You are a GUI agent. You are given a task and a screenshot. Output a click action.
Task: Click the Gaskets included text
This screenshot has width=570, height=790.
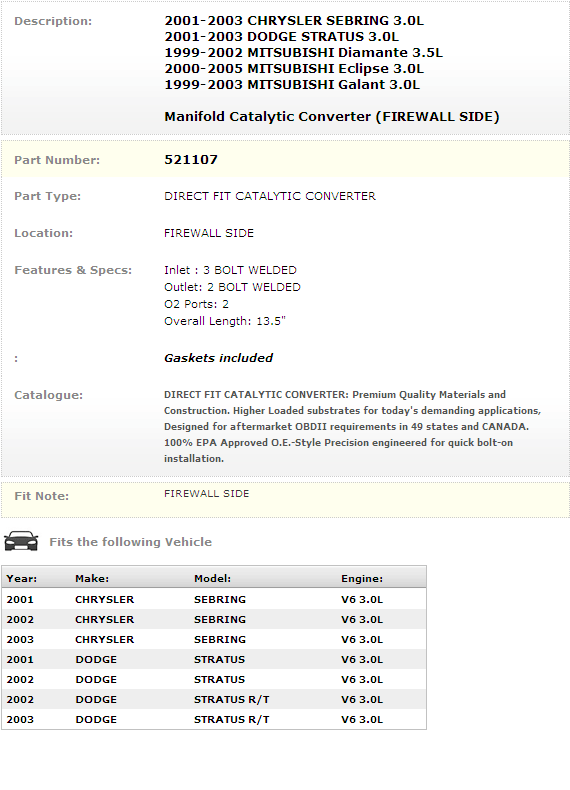[x=218, y=358]
